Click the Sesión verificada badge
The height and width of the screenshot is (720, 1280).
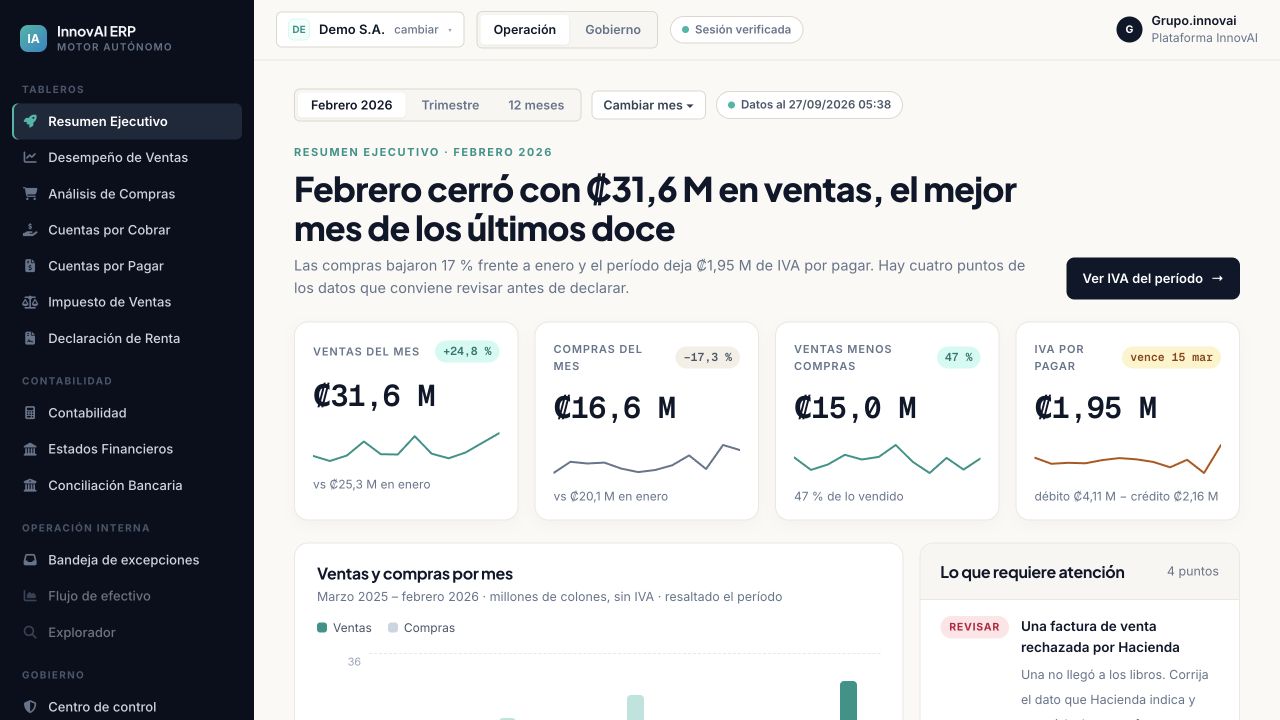(736, 30)
